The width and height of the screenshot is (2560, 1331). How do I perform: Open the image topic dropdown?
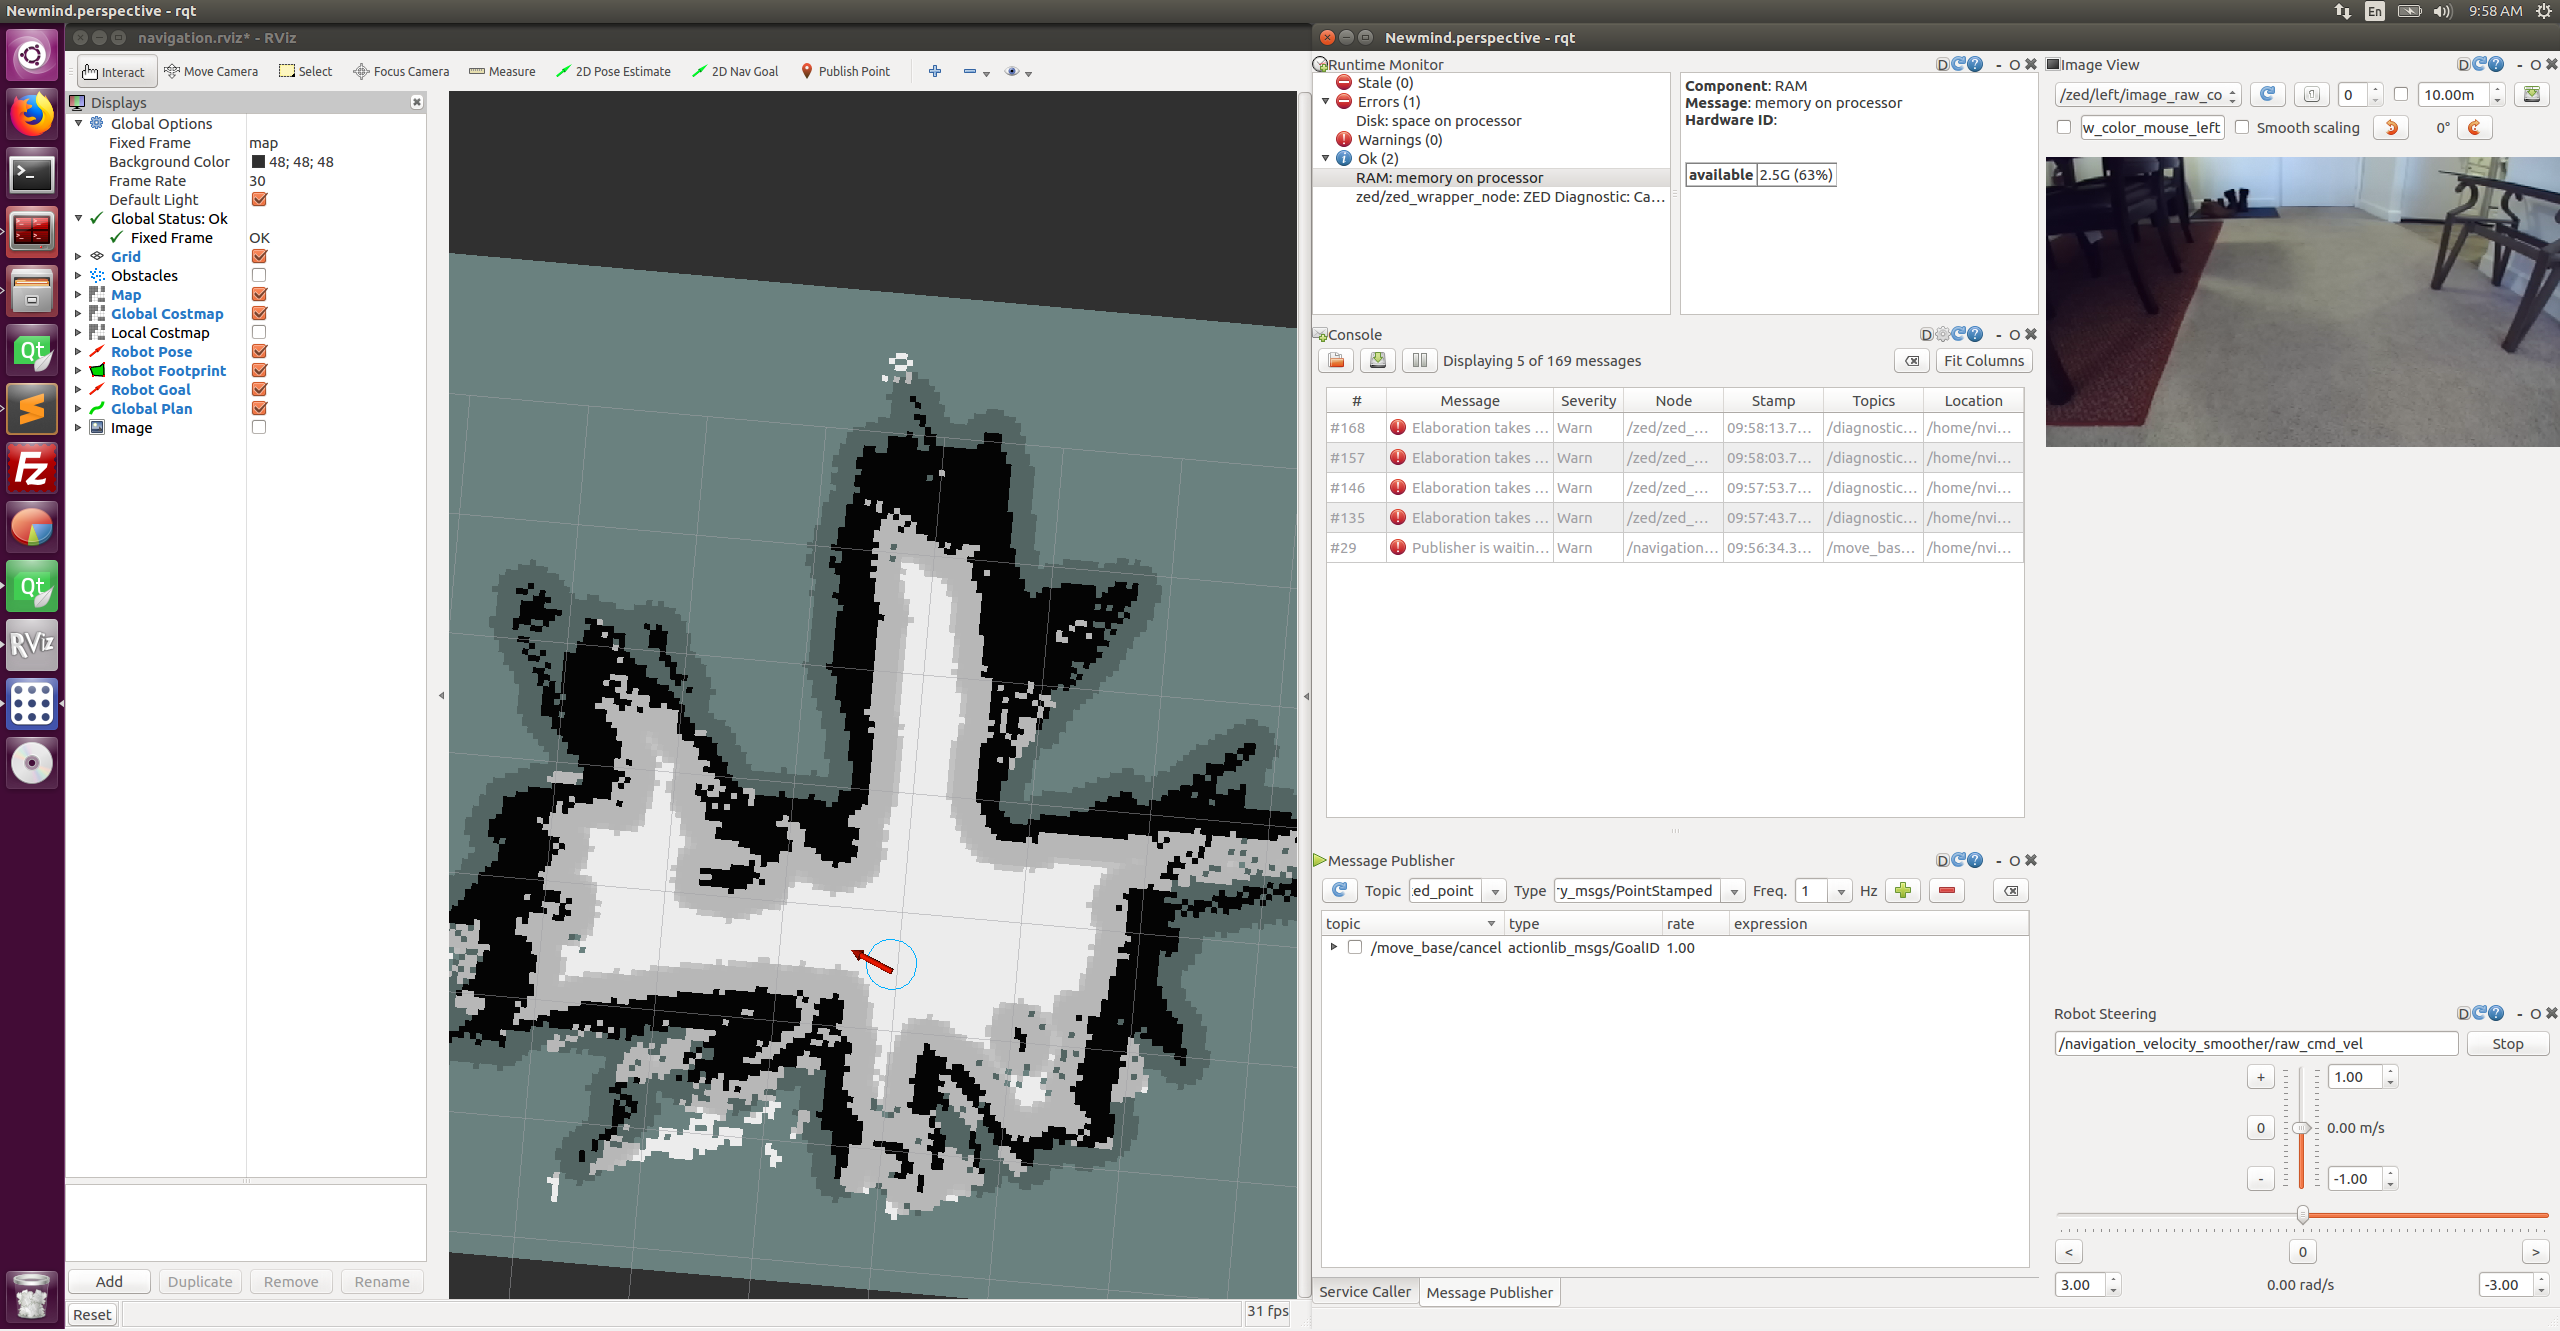click(2148, 95)
